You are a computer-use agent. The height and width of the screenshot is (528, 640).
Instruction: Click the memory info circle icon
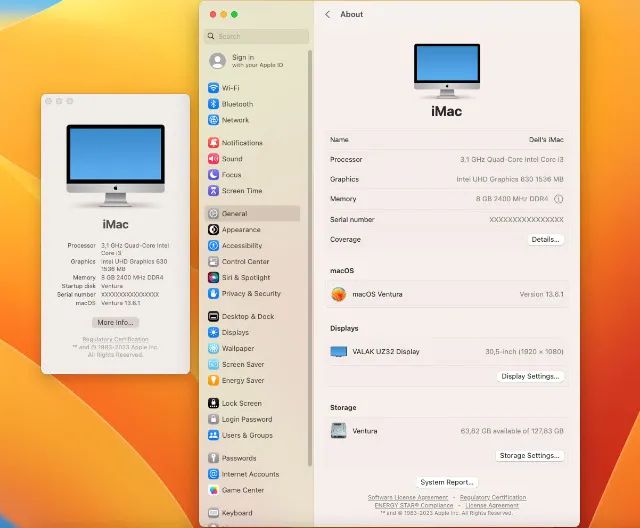tap(558, 199)
